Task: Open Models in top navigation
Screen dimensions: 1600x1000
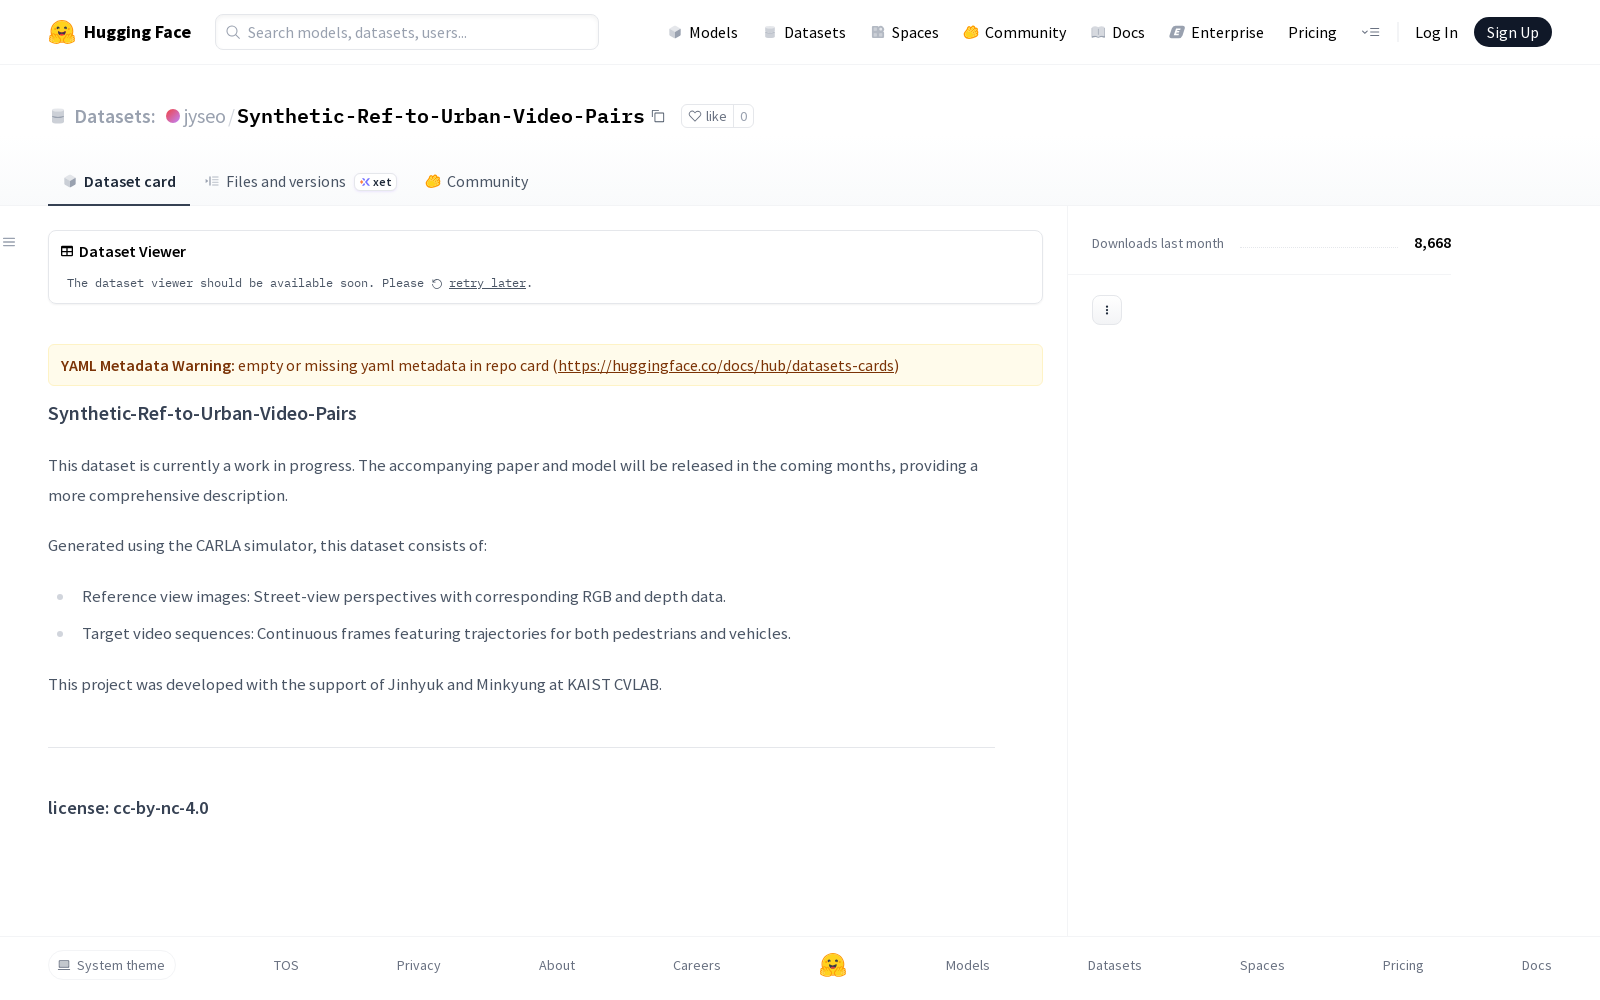Action: click(x=703, y=32)
